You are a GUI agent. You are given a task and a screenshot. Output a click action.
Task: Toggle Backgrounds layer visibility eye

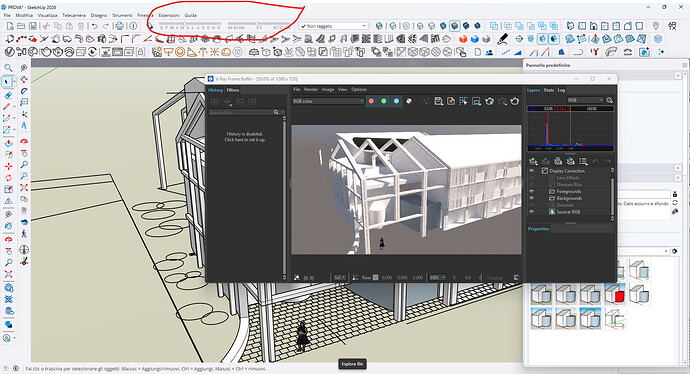(x=532, y=198)
